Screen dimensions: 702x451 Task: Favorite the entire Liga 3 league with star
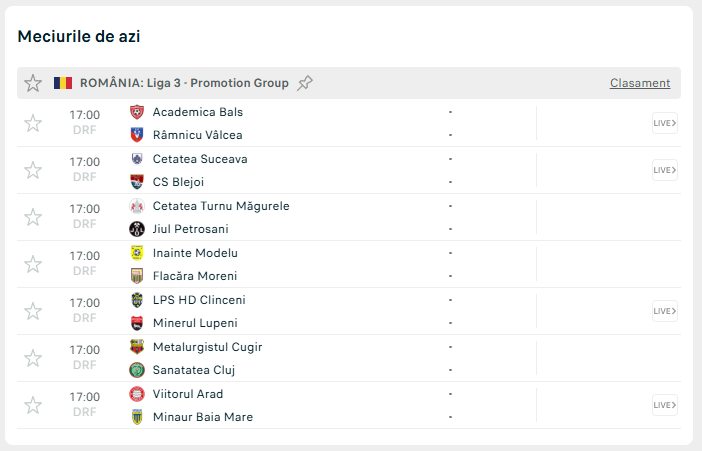33,83
